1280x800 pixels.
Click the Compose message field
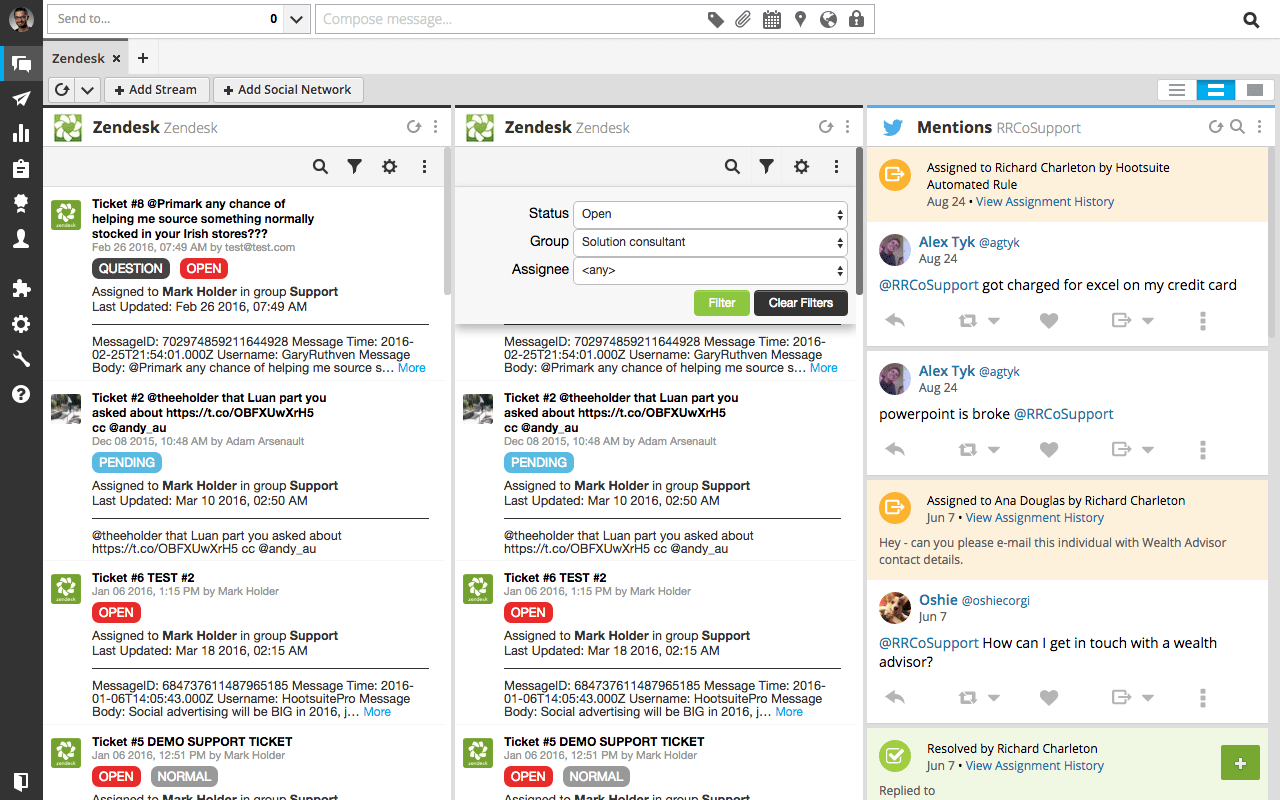(x=510, y=19)
